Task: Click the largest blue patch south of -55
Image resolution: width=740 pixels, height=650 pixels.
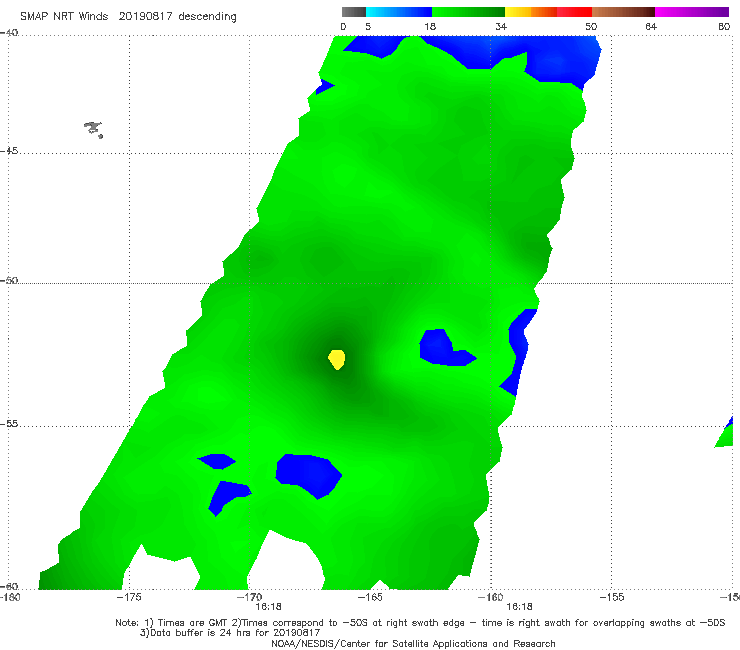Action: point(309,474)
